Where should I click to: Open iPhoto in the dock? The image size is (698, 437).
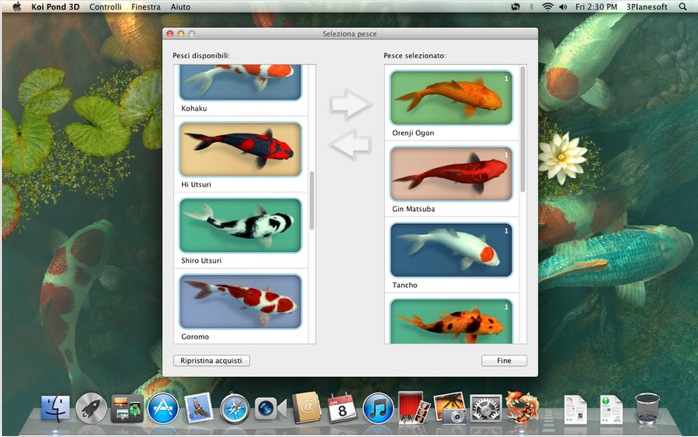click(450, 408)
